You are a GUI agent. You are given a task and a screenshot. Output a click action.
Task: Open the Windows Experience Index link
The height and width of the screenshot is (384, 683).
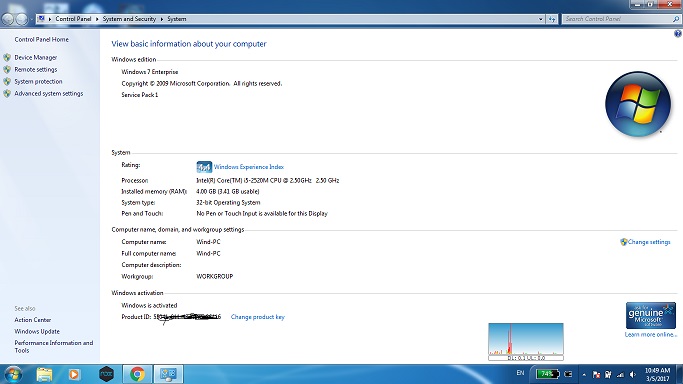(x=249, y=167)
